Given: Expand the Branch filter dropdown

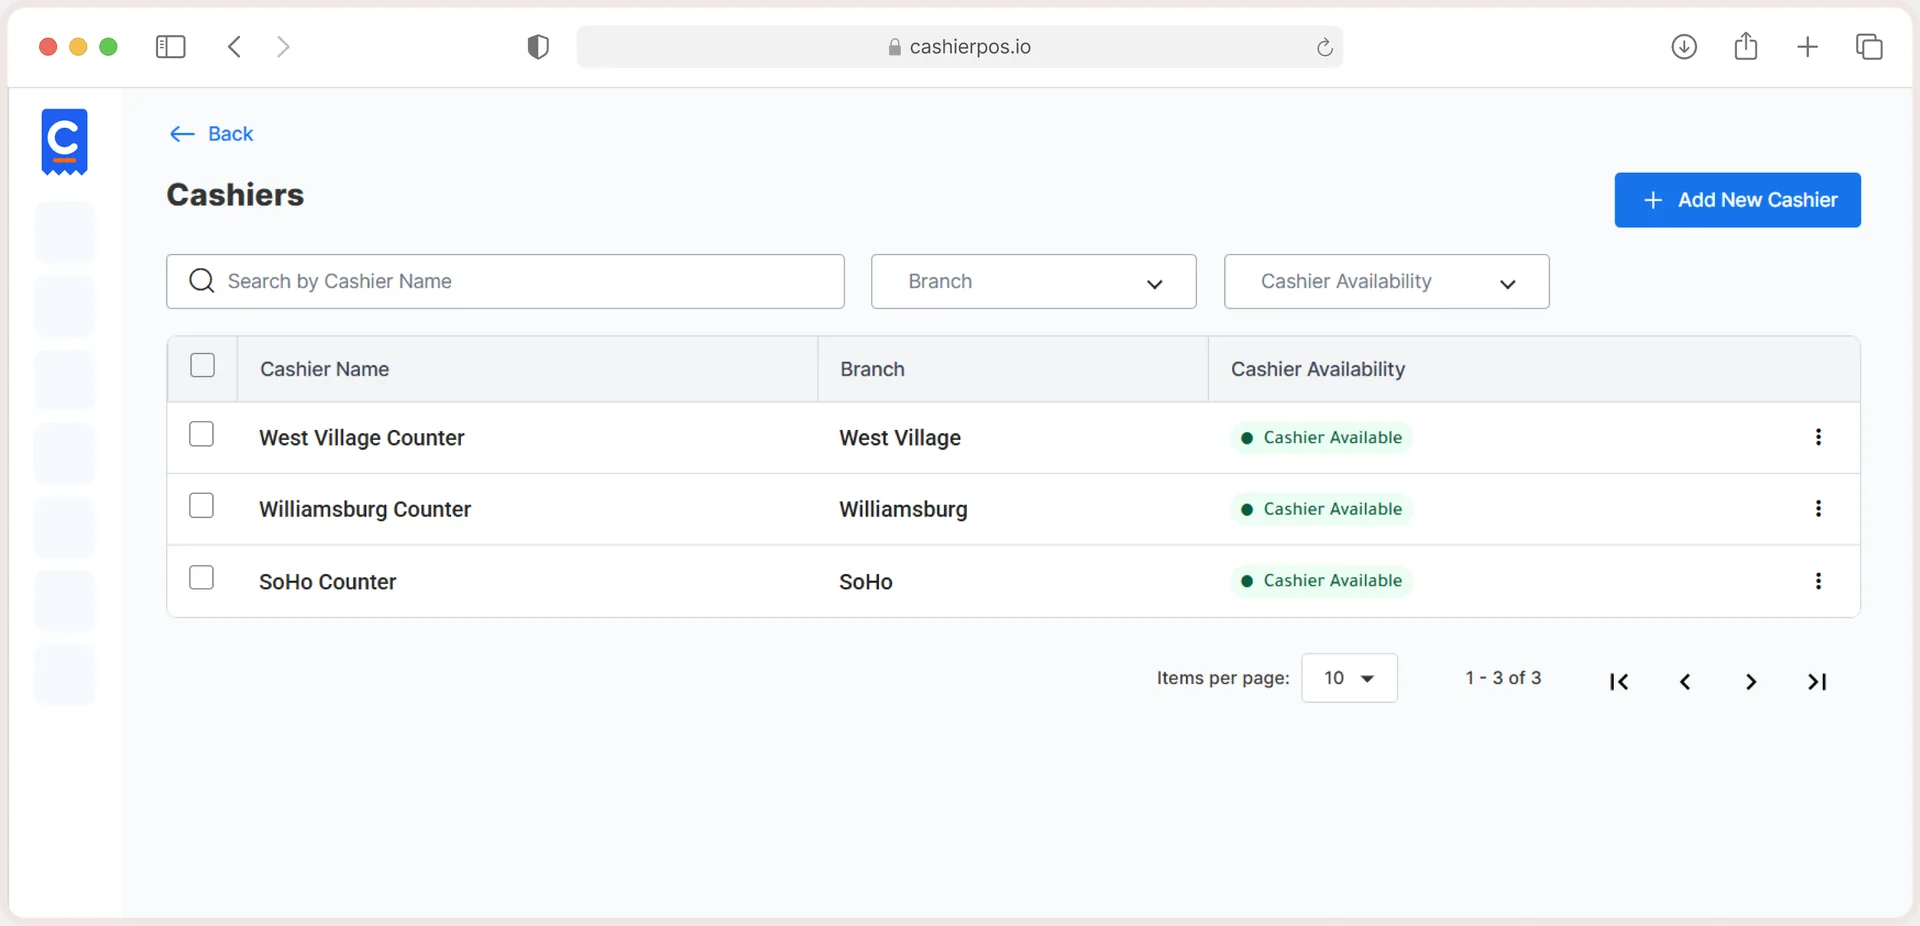Looking at the screenshot, I should click(x=1034, y=282).
